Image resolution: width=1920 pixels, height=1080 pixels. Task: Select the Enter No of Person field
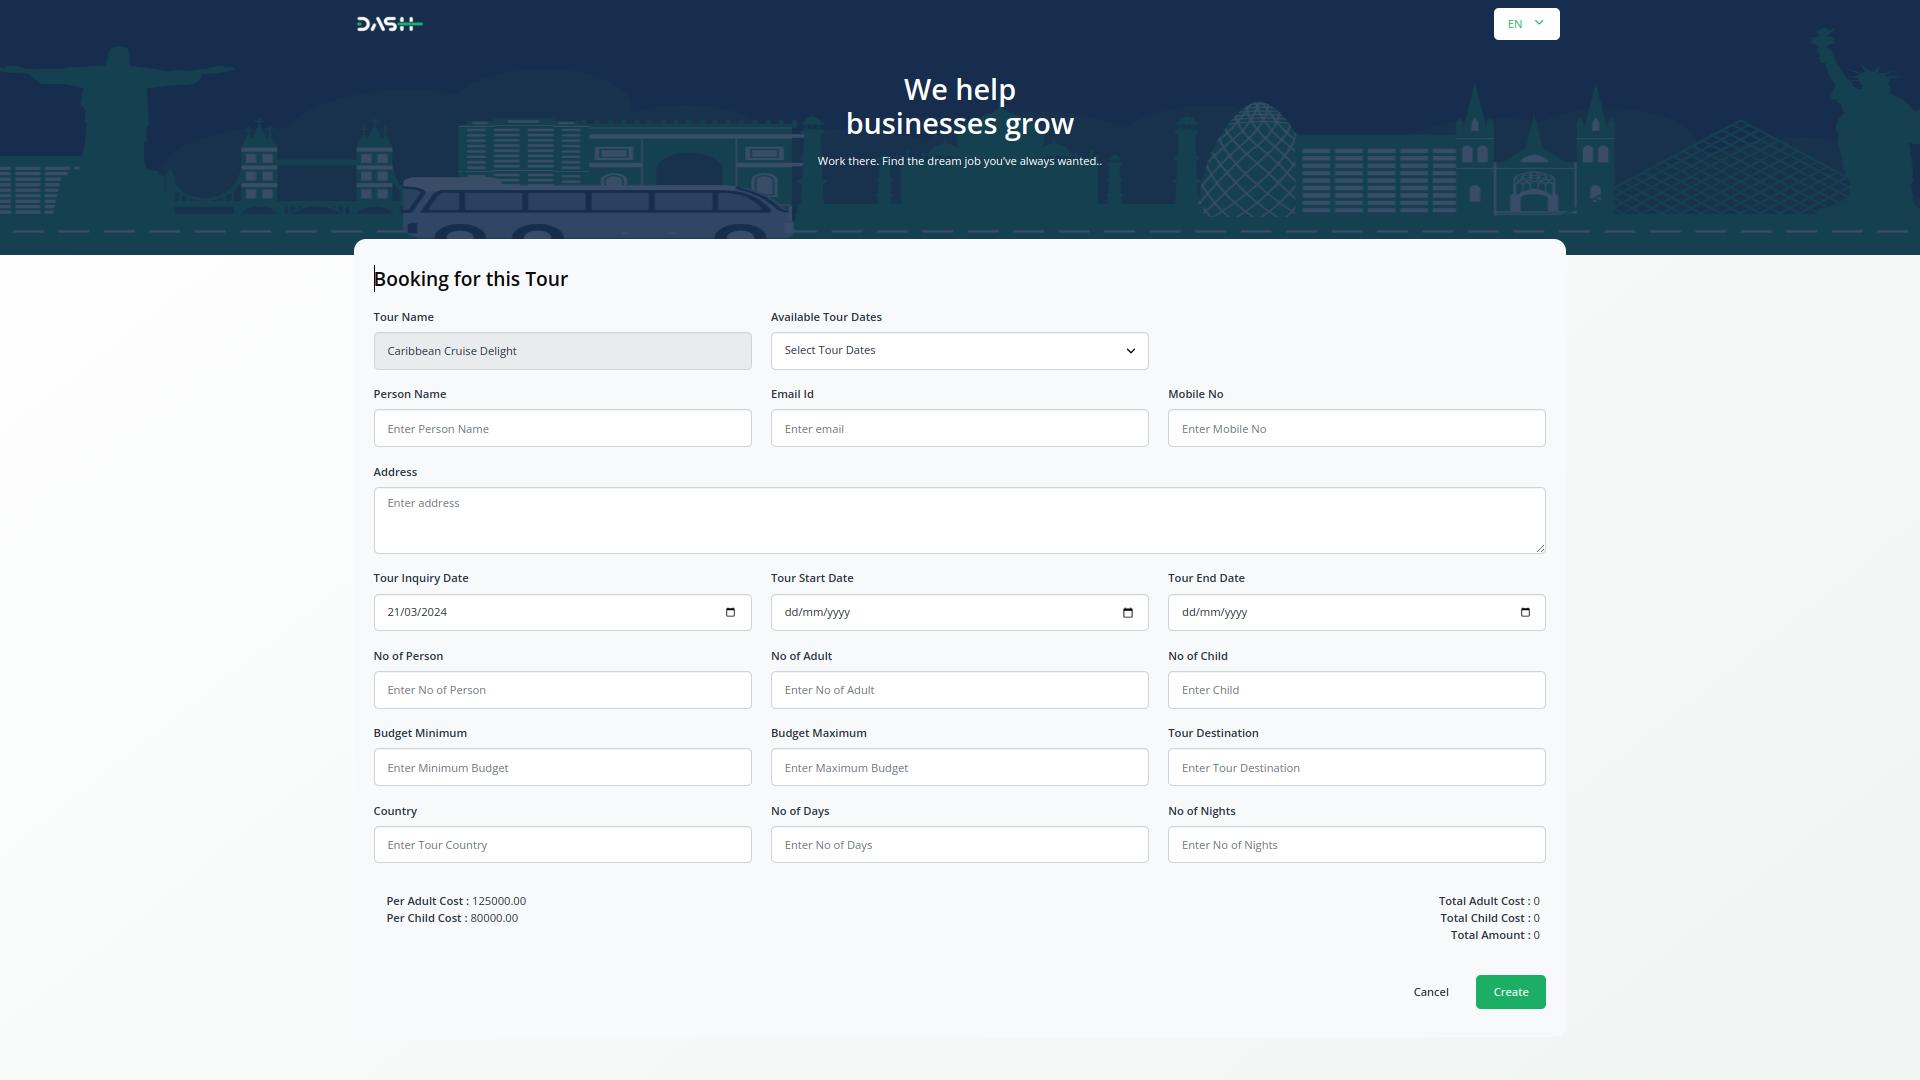click(x=562, y=690)
